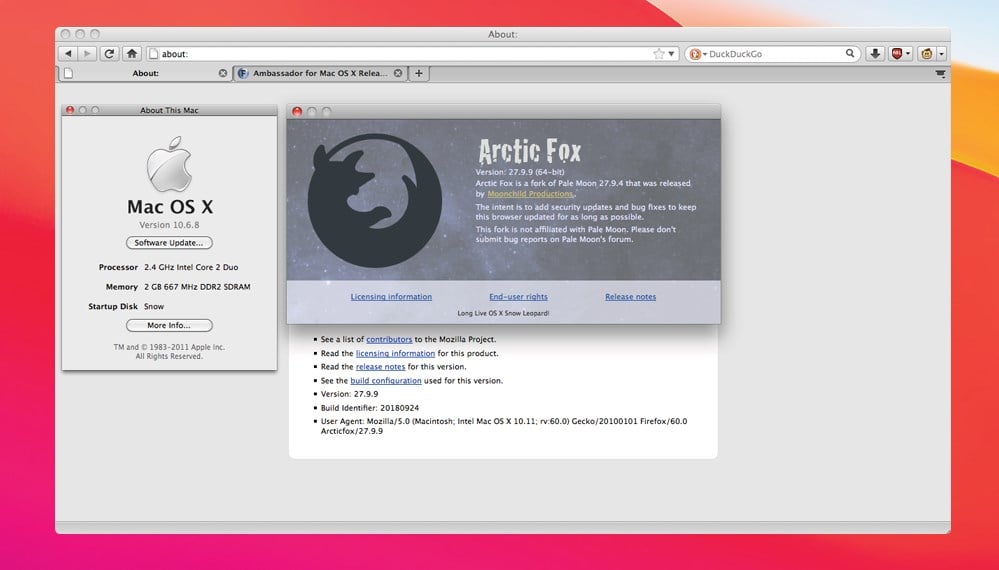Image resolution: width=999 pixels, height=570 pixels.
Task: Click Version 10.6.8 text
Action: pyautogui.click(x=169, y=225)
